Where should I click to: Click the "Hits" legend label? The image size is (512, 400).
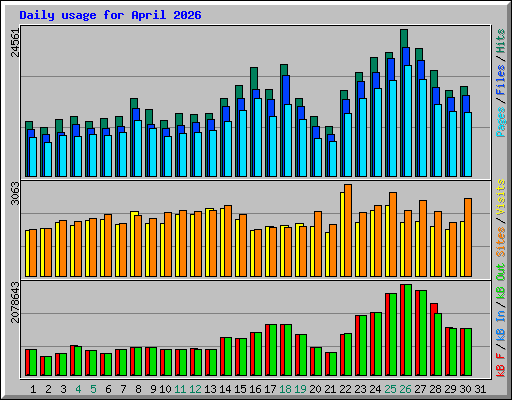(501, 41)
